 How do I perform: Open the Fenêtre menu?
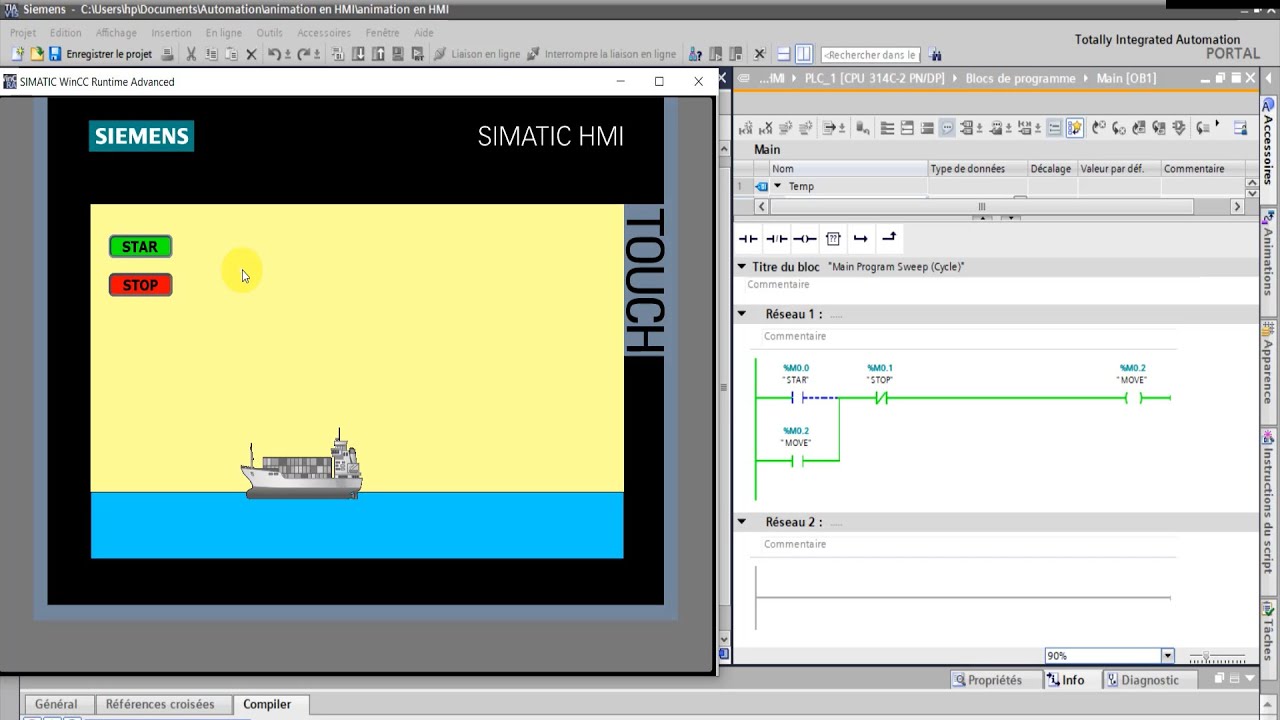[x=382, y=33]
